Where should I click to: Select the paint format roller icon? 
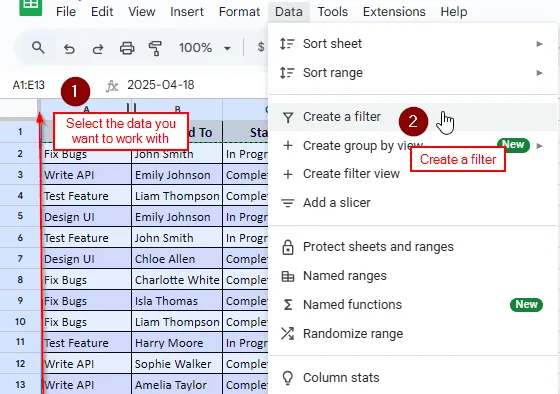(155, 48)
